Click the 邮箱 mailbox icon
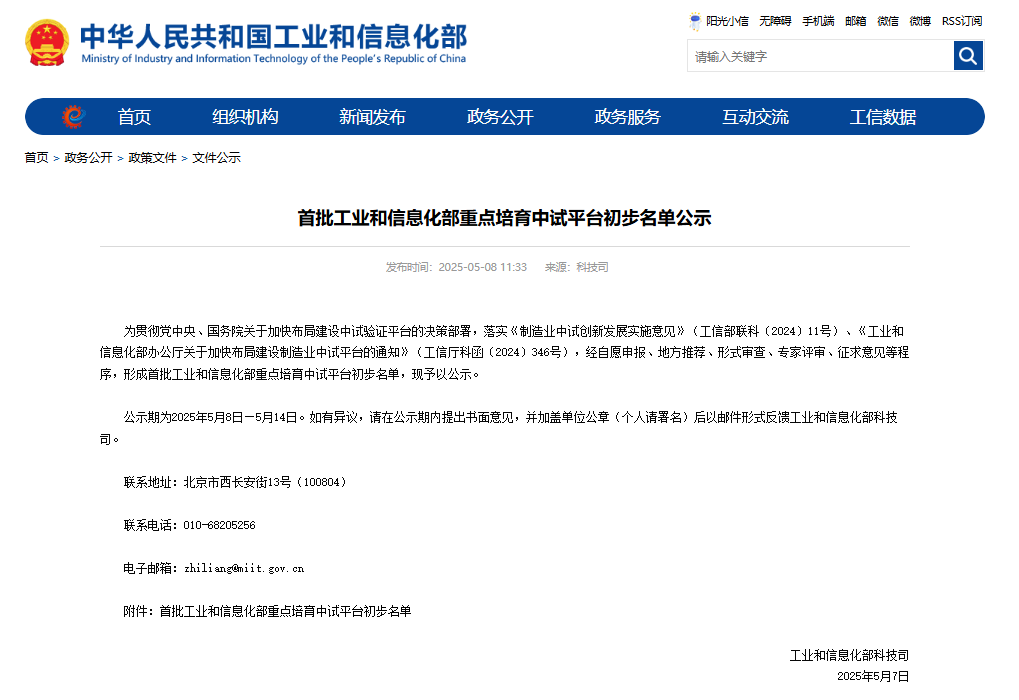The image size is (1019, 700). [854, 21]
